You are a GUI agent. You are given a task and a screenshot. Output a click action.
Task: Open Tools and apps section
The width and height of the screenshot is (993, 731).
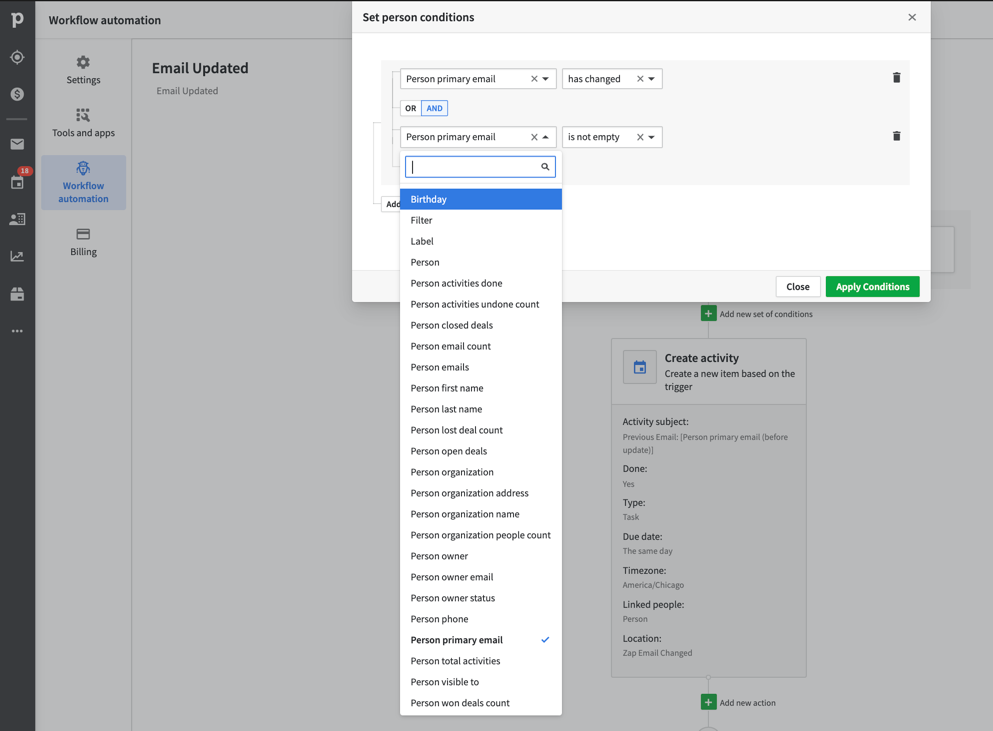point(83,123)
